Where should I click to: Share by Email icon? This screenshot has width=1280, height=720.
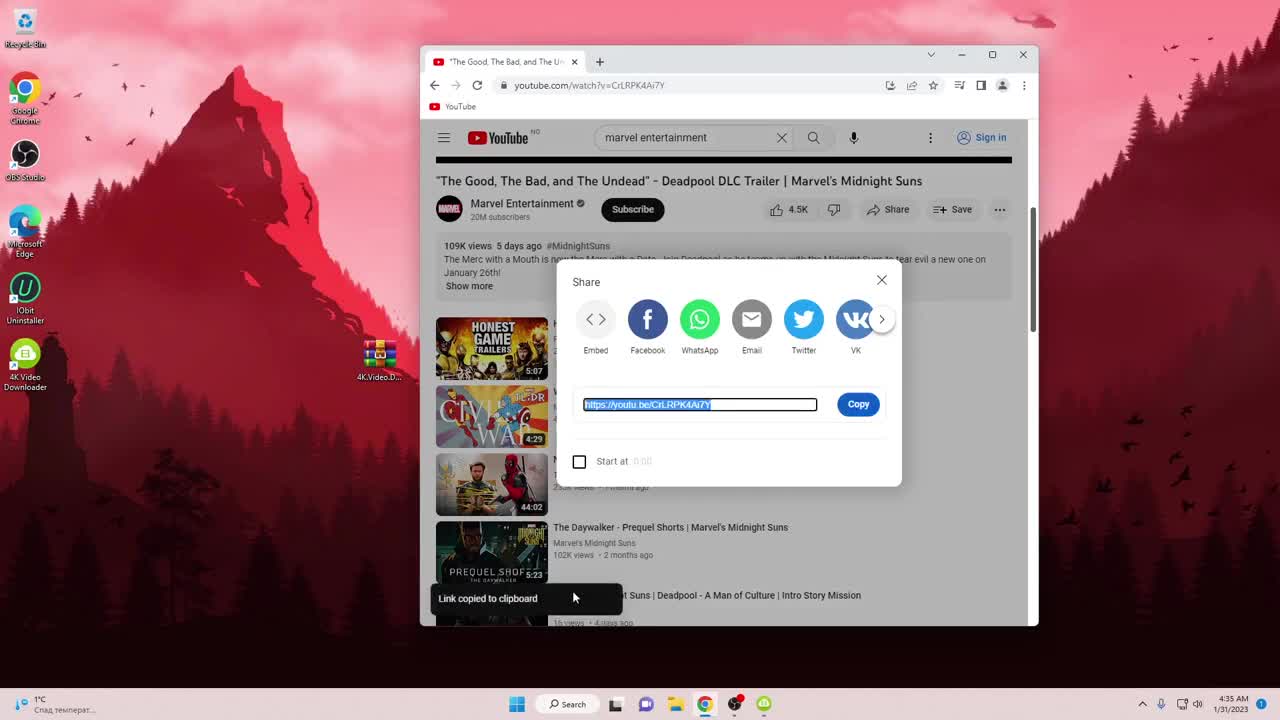751,319
